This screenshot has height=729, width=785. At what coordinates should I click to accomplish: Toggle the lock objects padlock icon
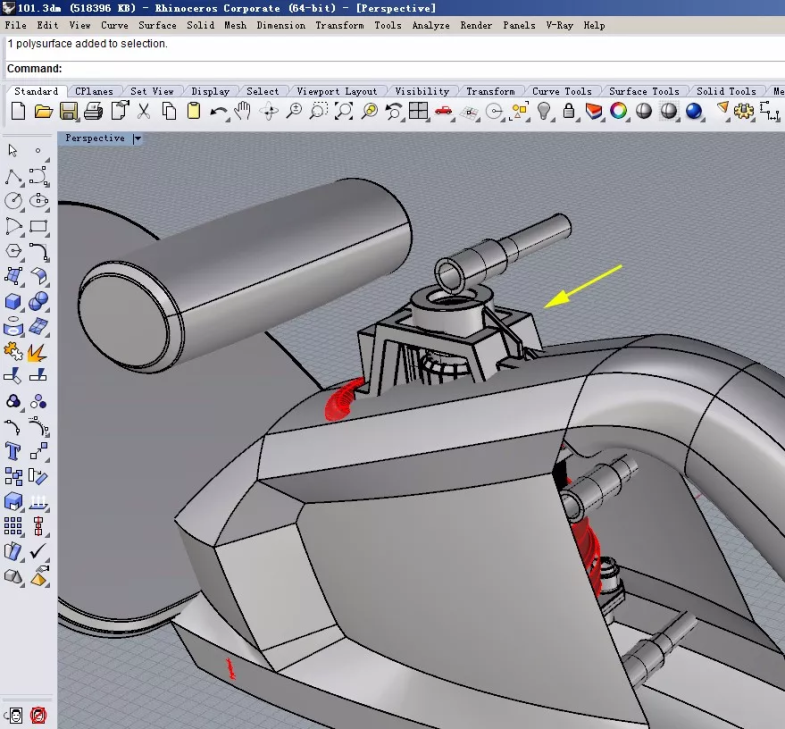click(x=569, y=111)
